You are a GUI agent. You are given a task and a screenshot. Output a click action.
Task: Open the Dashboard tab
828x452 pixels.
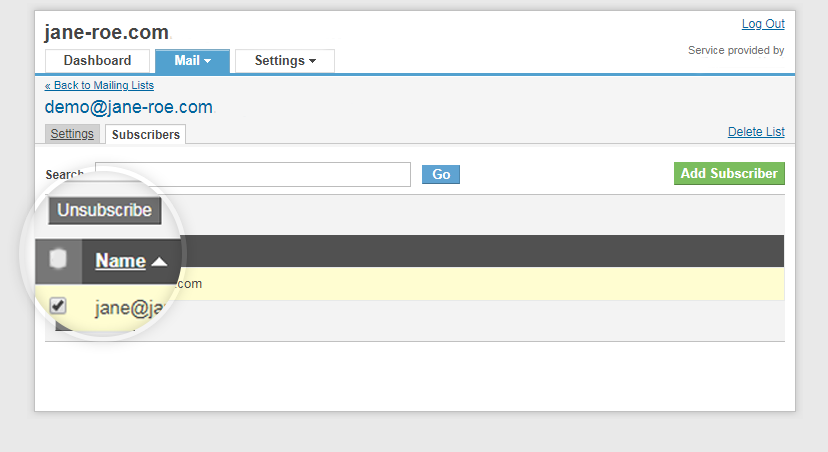click(97, 61)
